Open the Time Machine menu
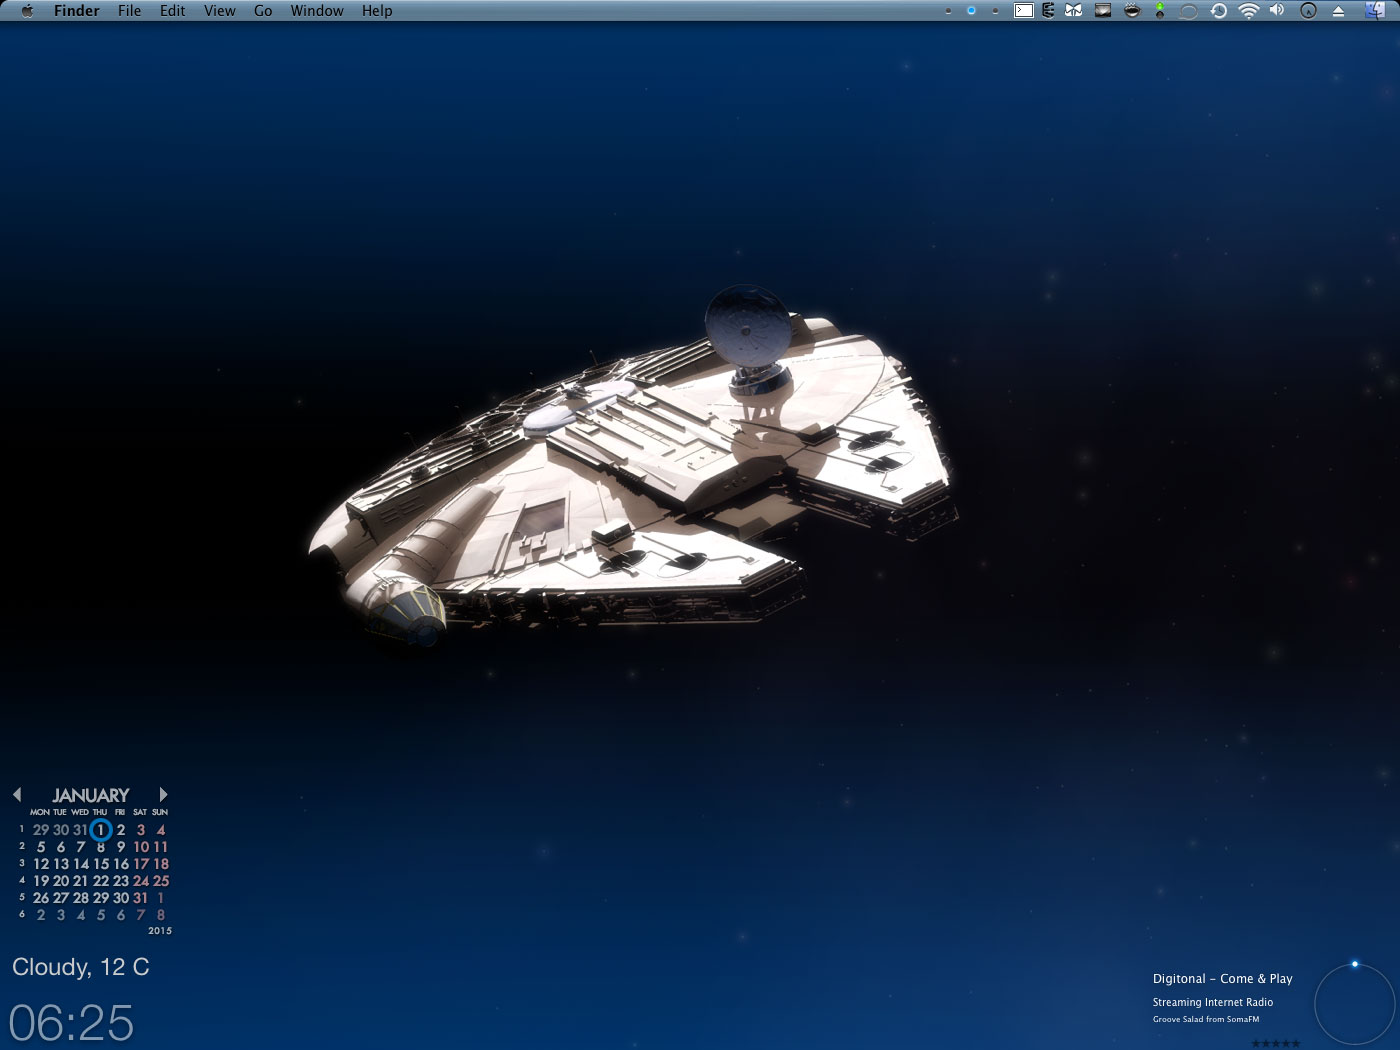 [x=1219, y=11]
